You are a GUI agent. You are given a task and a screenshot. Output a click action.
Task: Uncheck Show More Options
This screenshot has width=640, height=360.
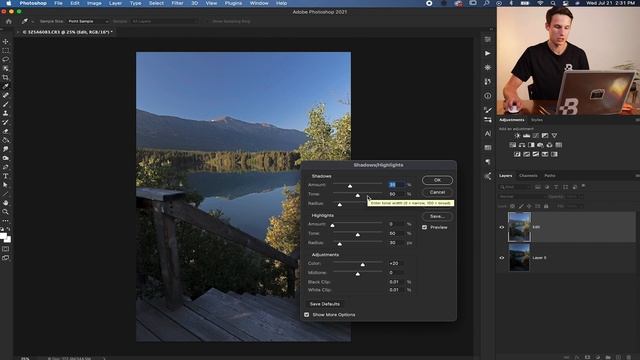(307, 315)
